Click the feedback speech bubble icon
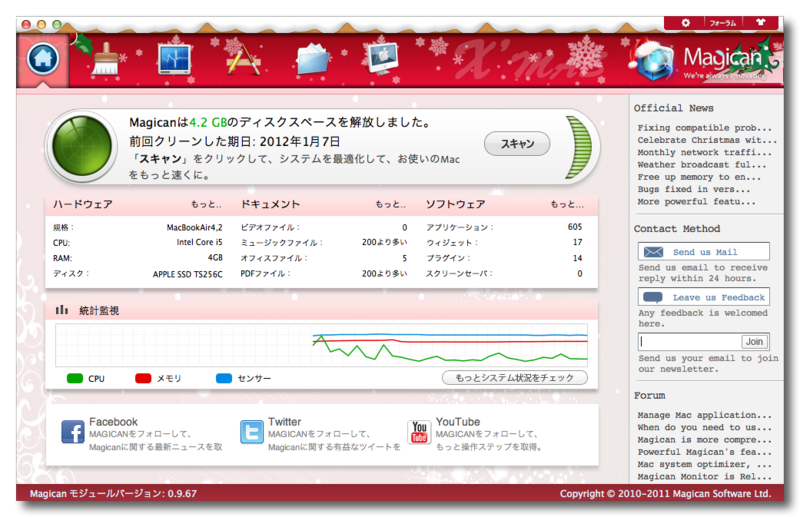The image size is (800, 517). 653,297
